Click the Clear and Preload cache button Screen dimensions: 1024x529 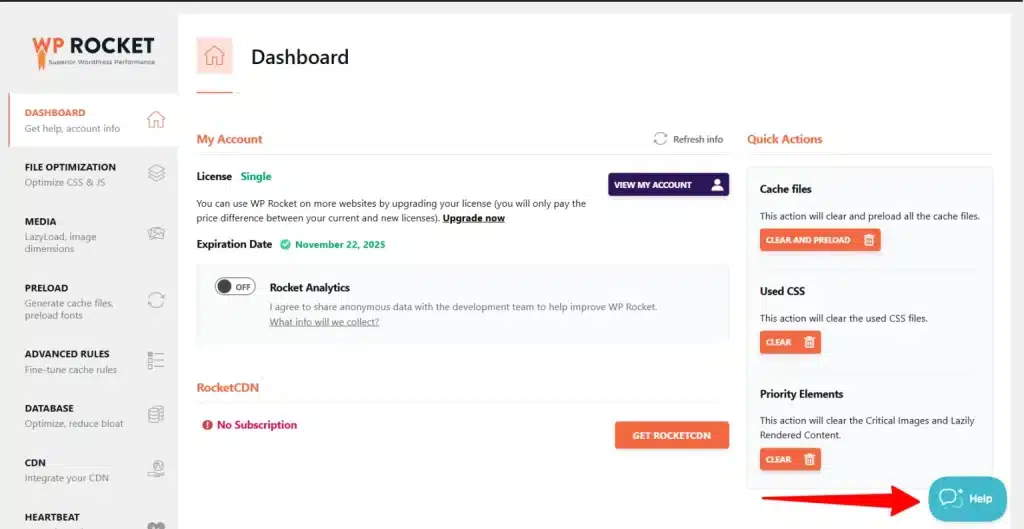click(820, 240)
